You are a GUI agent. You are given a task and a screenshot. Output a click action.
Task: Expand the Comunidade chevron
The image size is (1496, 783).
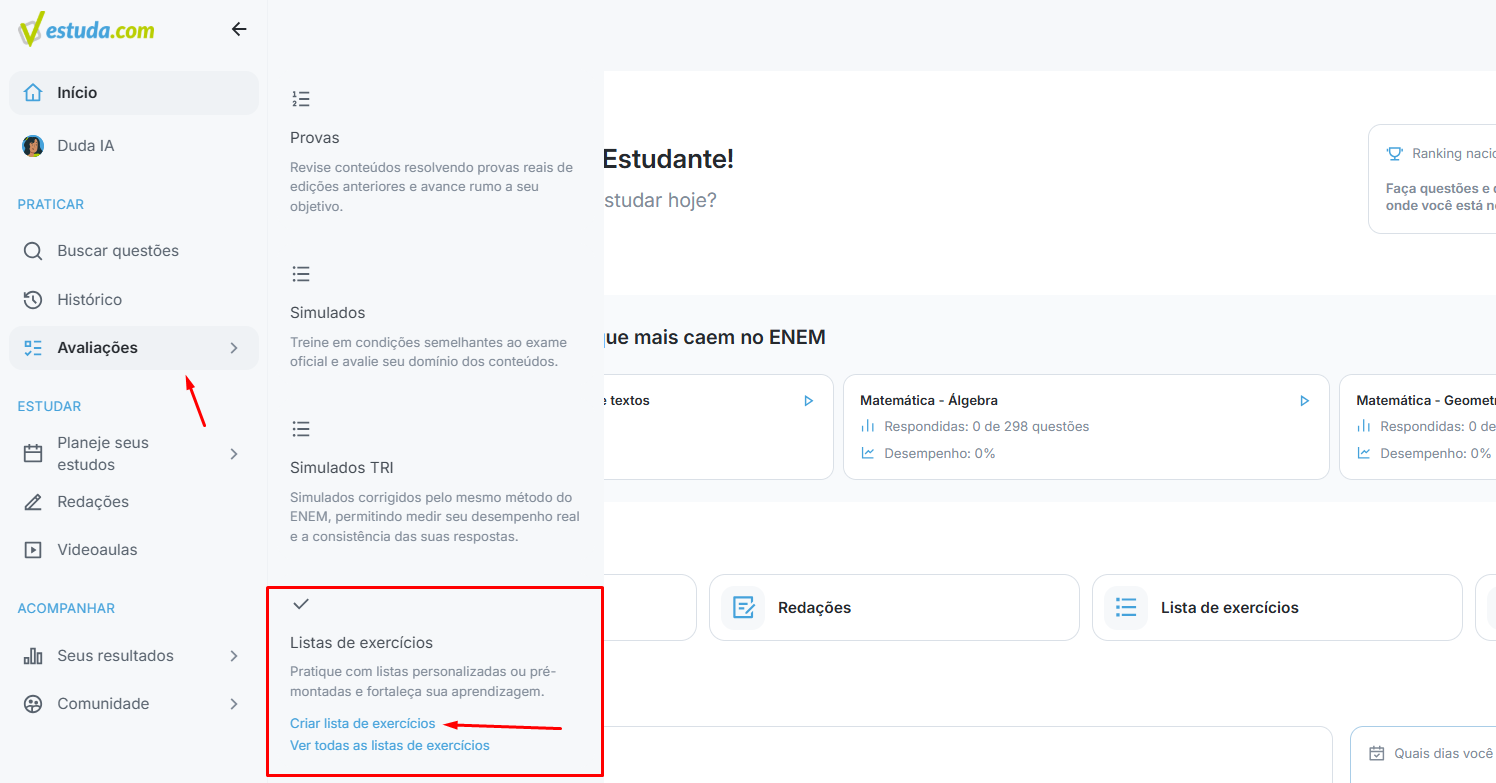(234, 704)
